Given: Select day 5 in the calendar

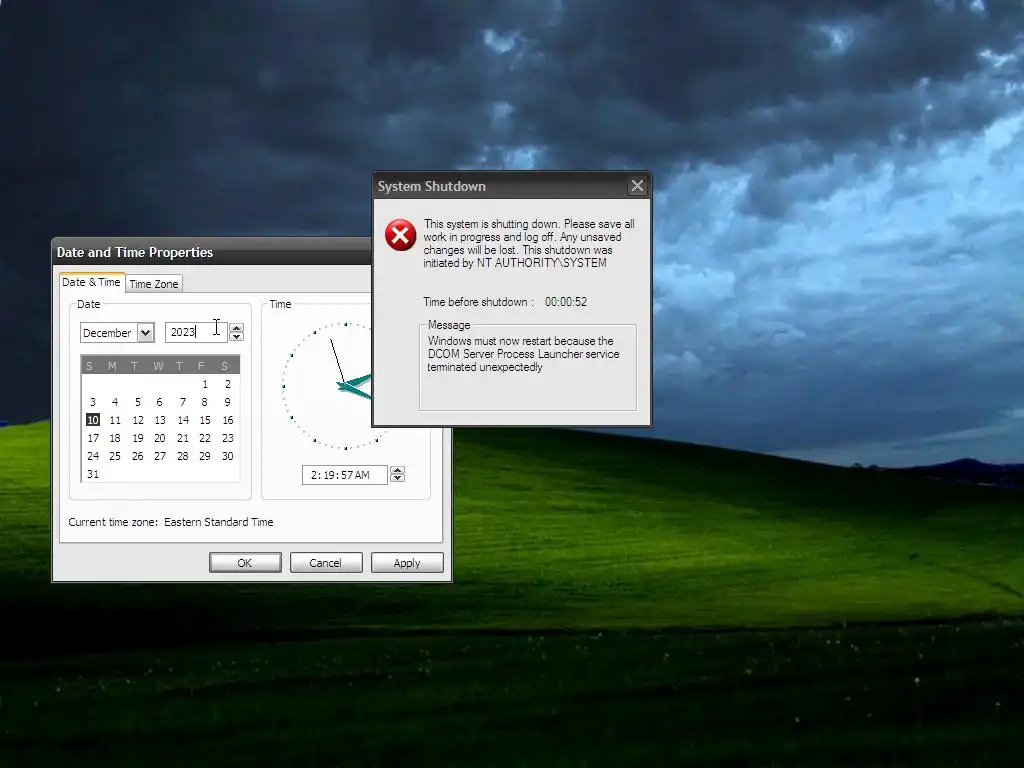Looking at the screenshot, I should click(x=138, y=402).
